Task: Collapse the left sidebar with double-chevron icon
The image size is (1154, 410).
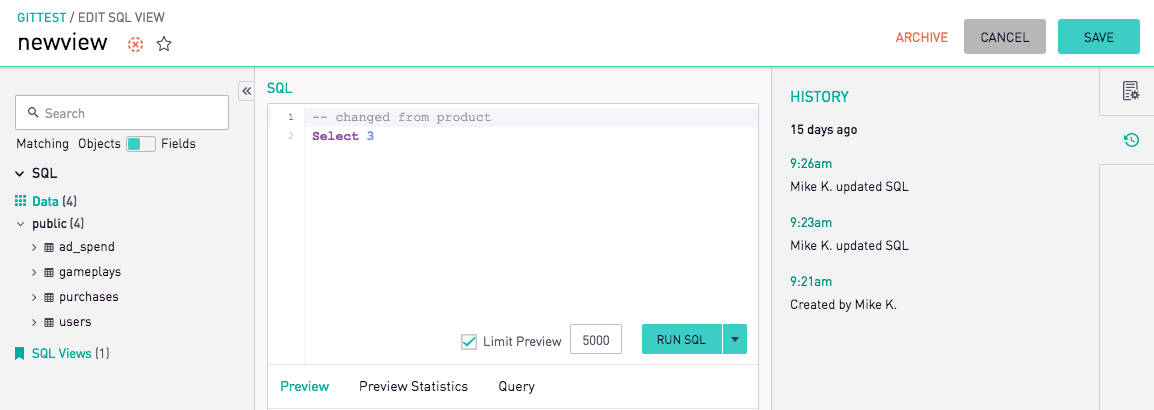Action: tap(247, 90)
